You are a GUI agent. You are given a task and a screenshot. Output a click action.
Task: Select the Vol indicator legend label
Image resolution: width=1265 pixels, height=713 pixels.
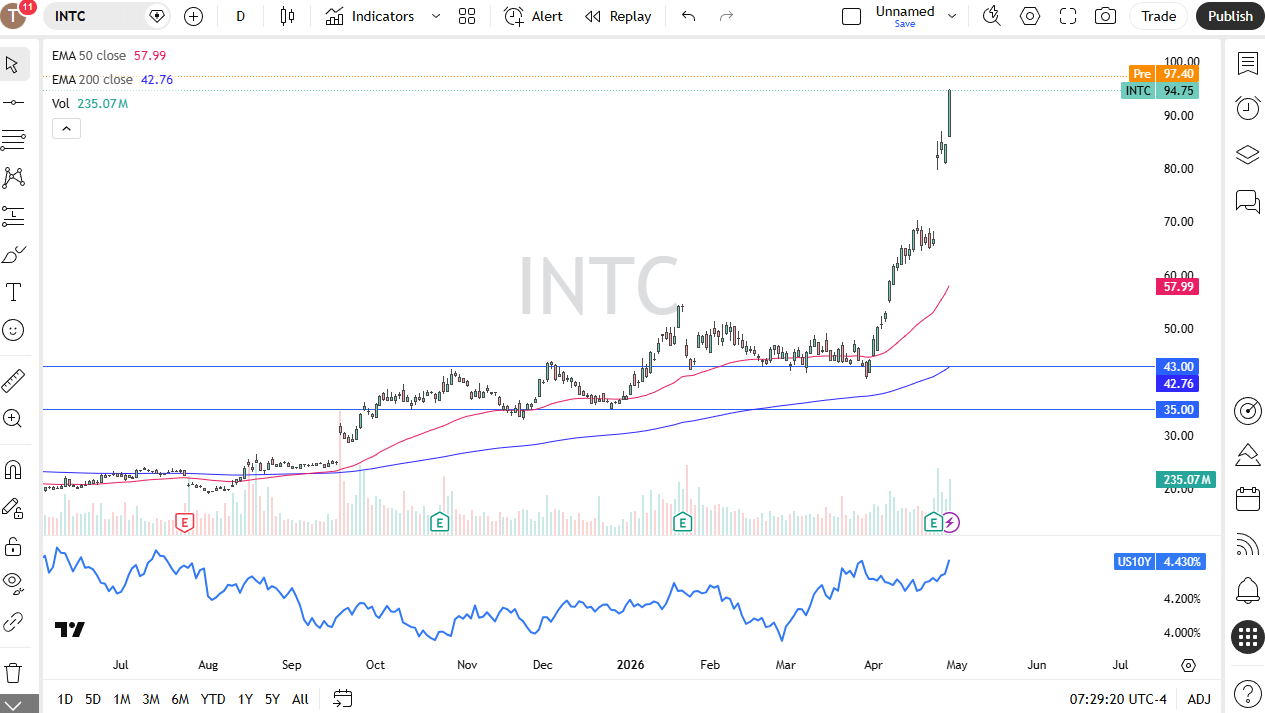coord(61,104)
